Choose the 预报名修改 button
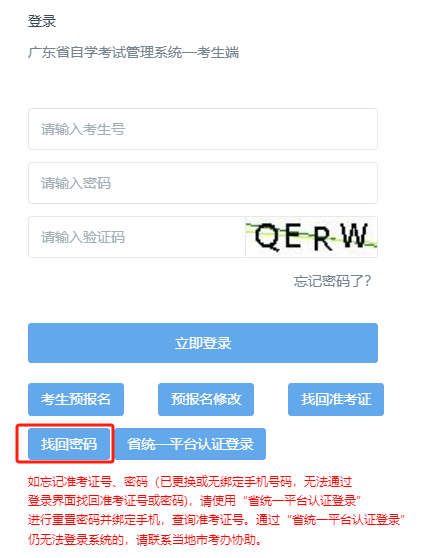430x558 pixels. coord(206,399)
